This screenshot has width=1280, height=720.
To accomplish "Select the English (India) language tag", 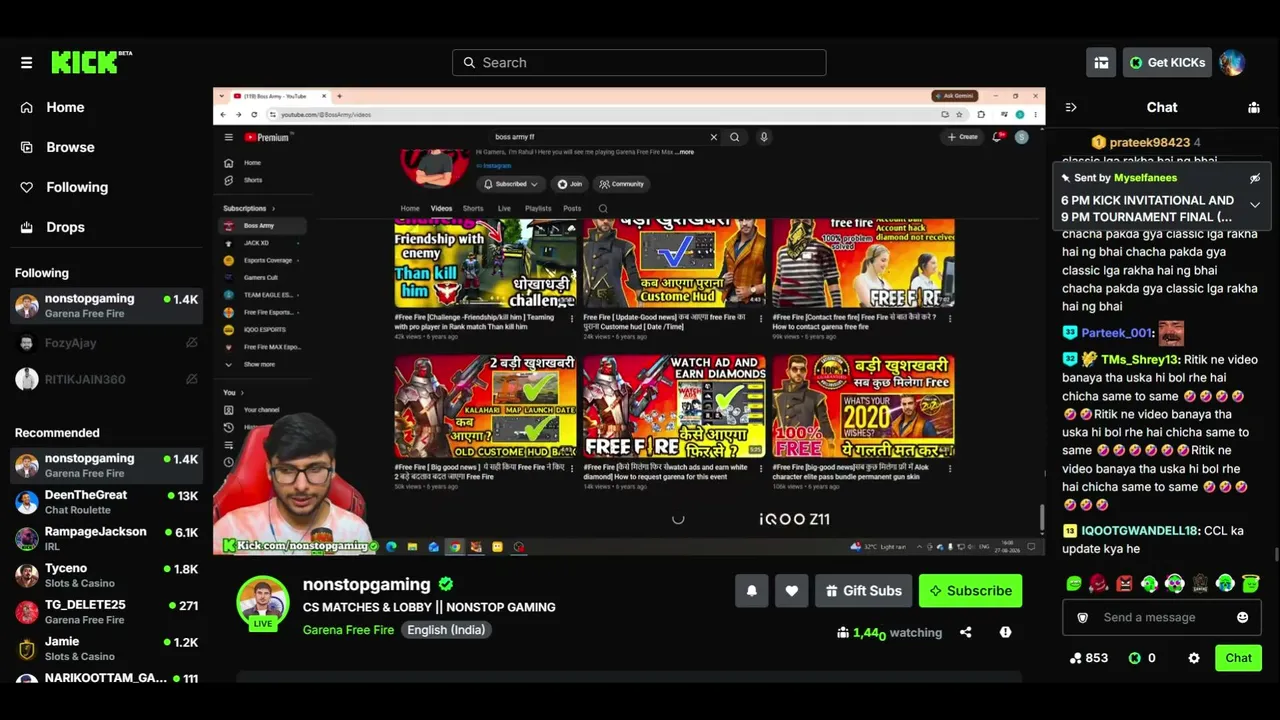I will pyautogui.click(x=446, y=630).
